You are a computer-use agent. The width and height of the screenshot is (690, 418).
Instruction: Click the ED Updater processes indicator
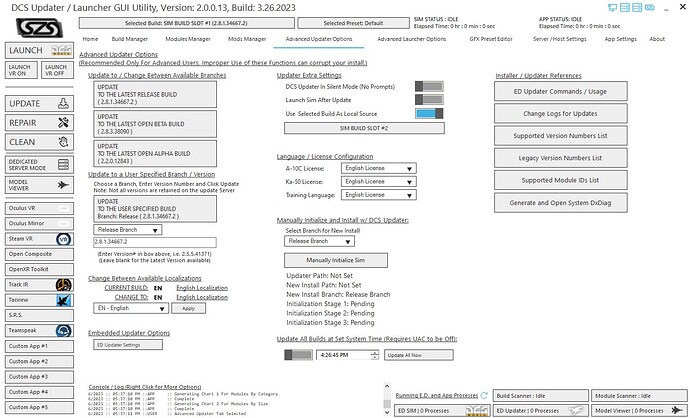click(x=540, y=411)
